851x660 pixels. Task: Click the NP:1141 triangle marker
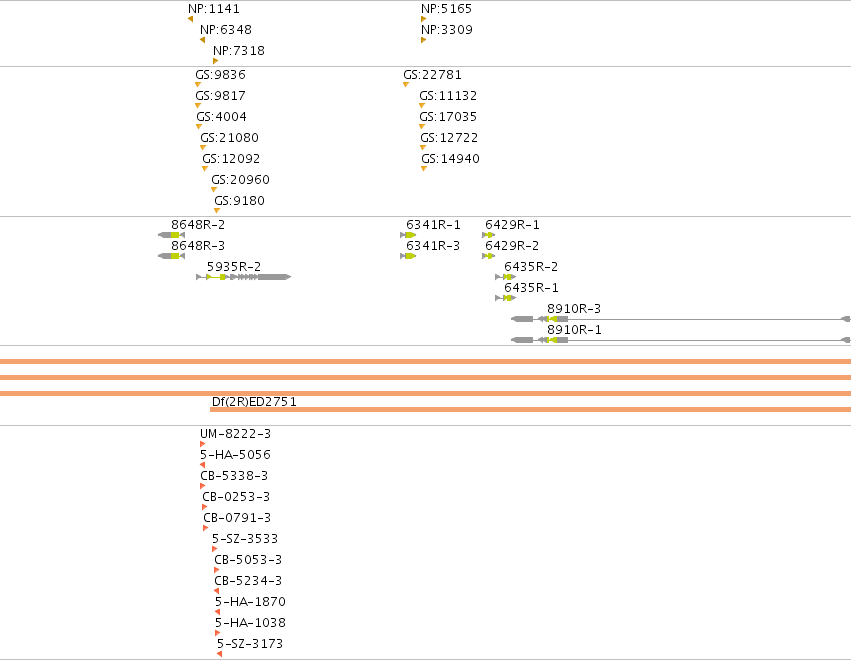190,19
